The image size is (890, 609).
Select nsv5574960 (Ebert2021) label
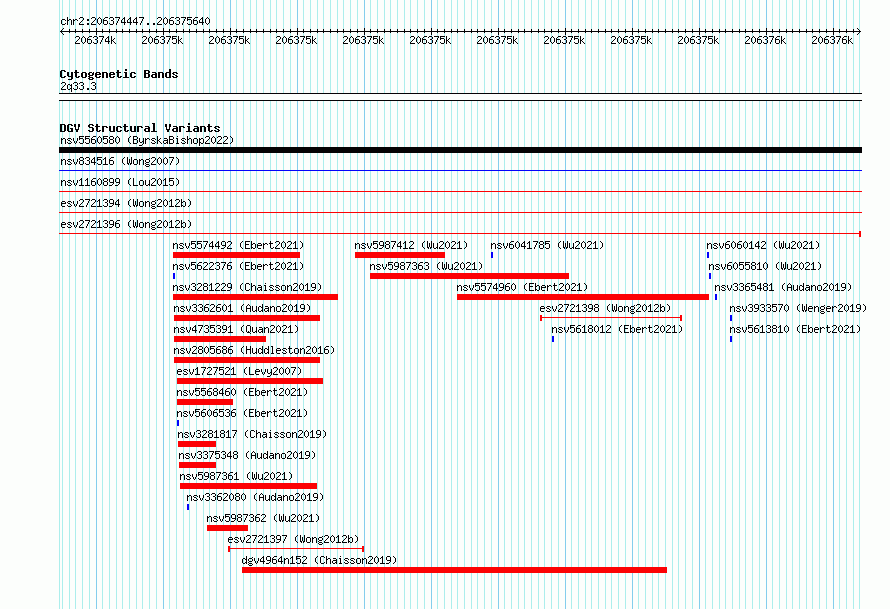522,287
